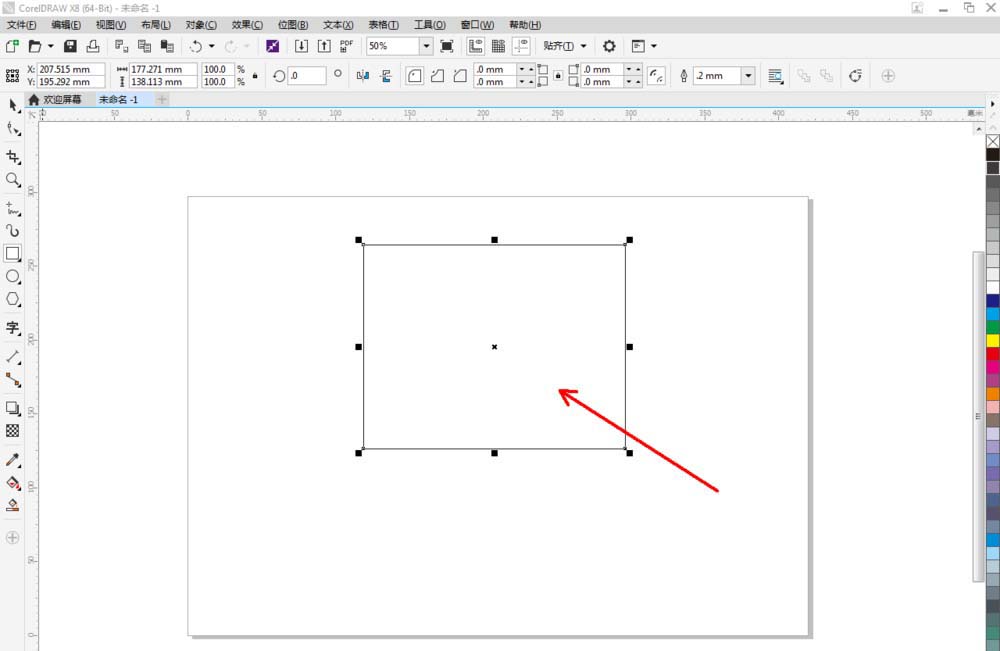Open the Options gear button
The height and width of the screenshot is (651, 1000).
pos(609,46)
